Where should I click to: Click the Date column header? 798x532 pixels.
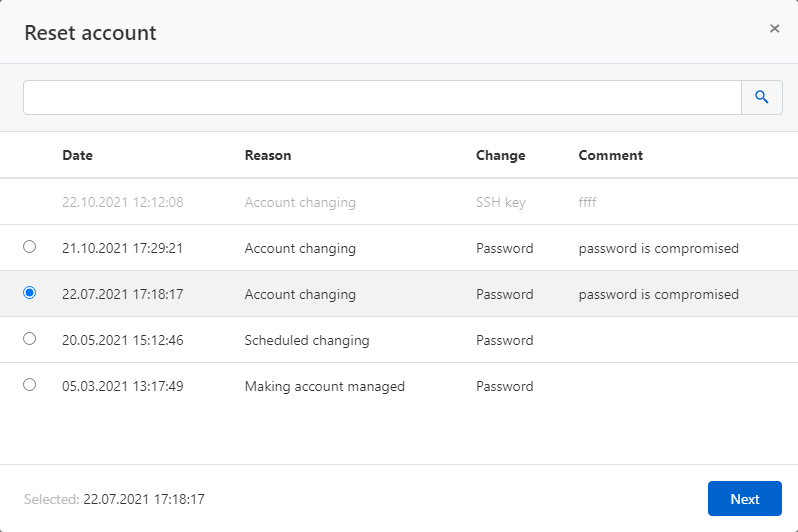coord(77,155)
